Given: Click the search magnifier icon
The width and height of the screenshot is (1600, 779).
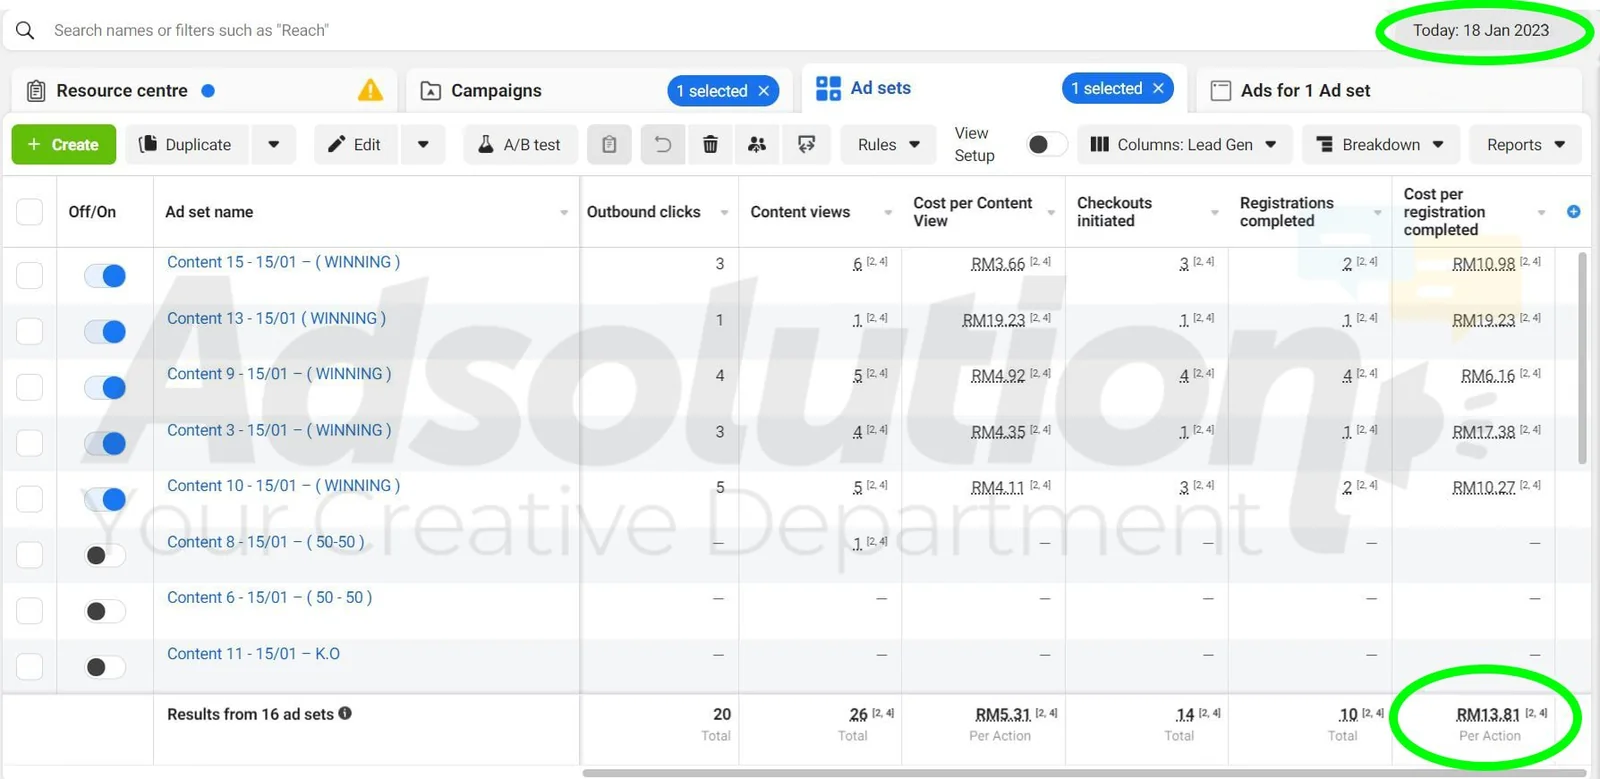Looking at the screenshot, I should 25,31.
